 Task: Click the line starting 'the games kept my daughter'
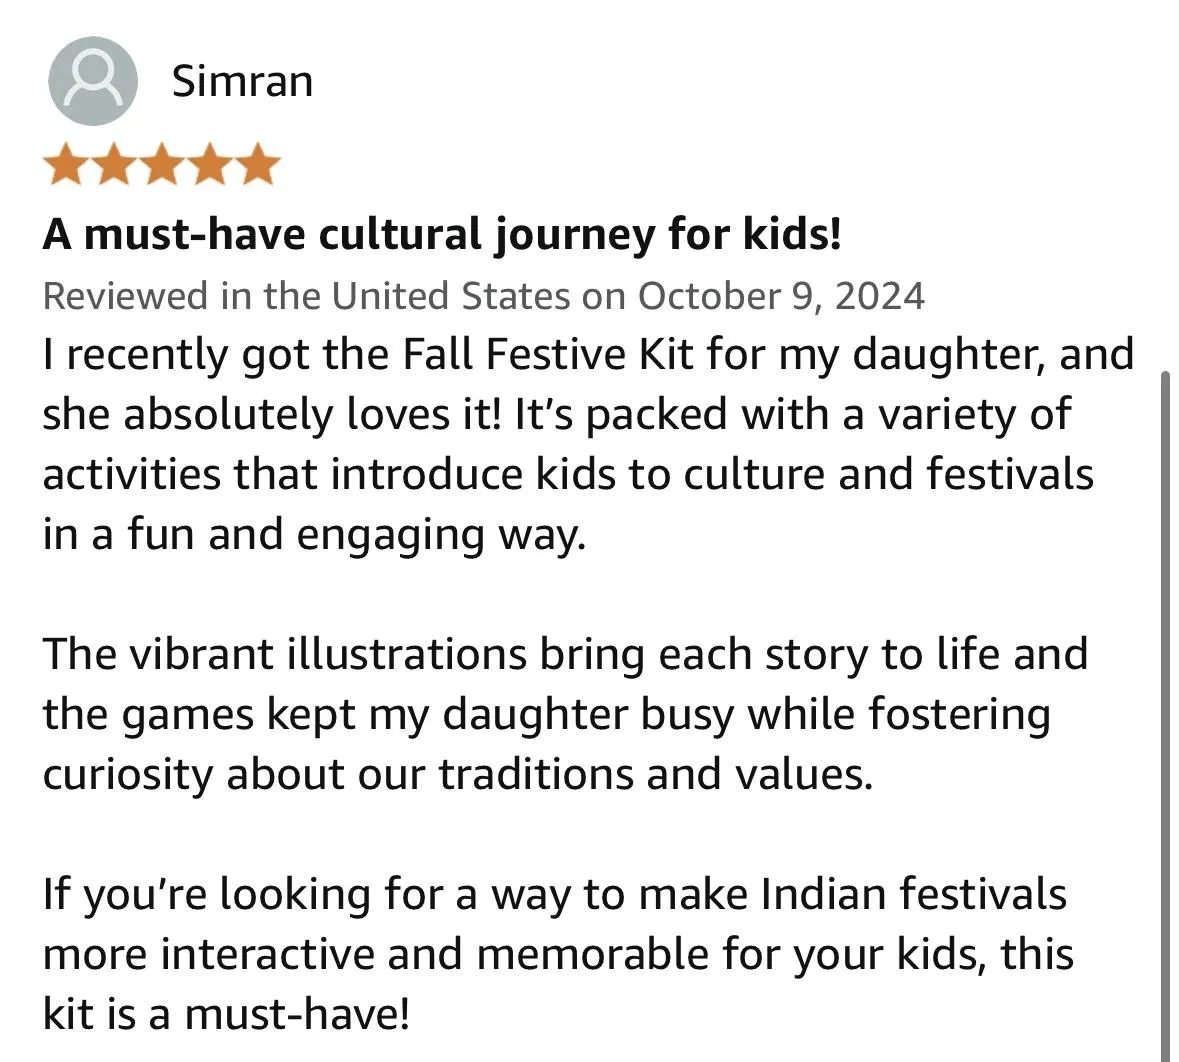point(546,715)
